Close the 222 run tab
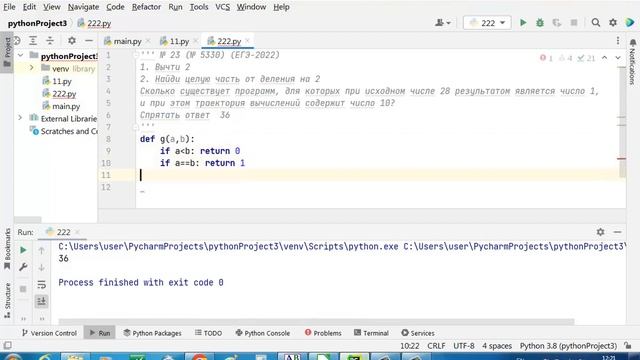This screenshot has width=640, height=360. click(x=77, y=232)
